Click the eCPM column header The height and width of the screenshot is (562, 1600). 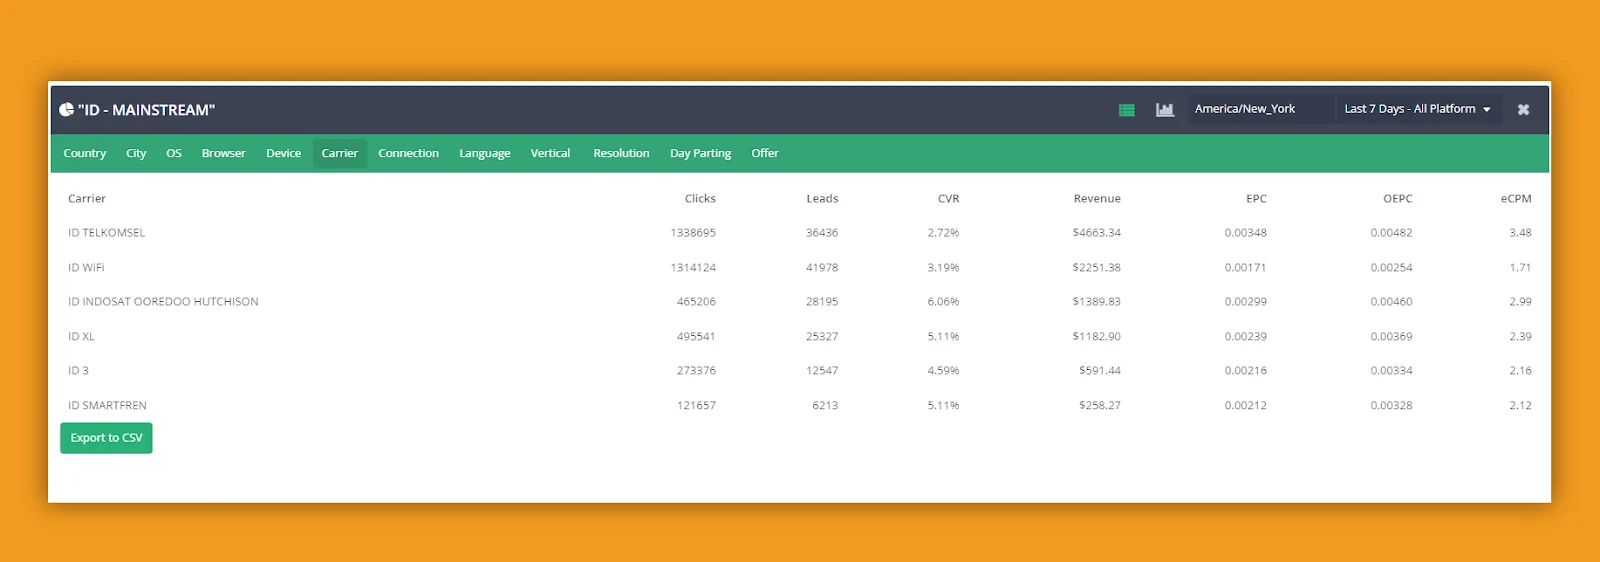click(1515, 199)
